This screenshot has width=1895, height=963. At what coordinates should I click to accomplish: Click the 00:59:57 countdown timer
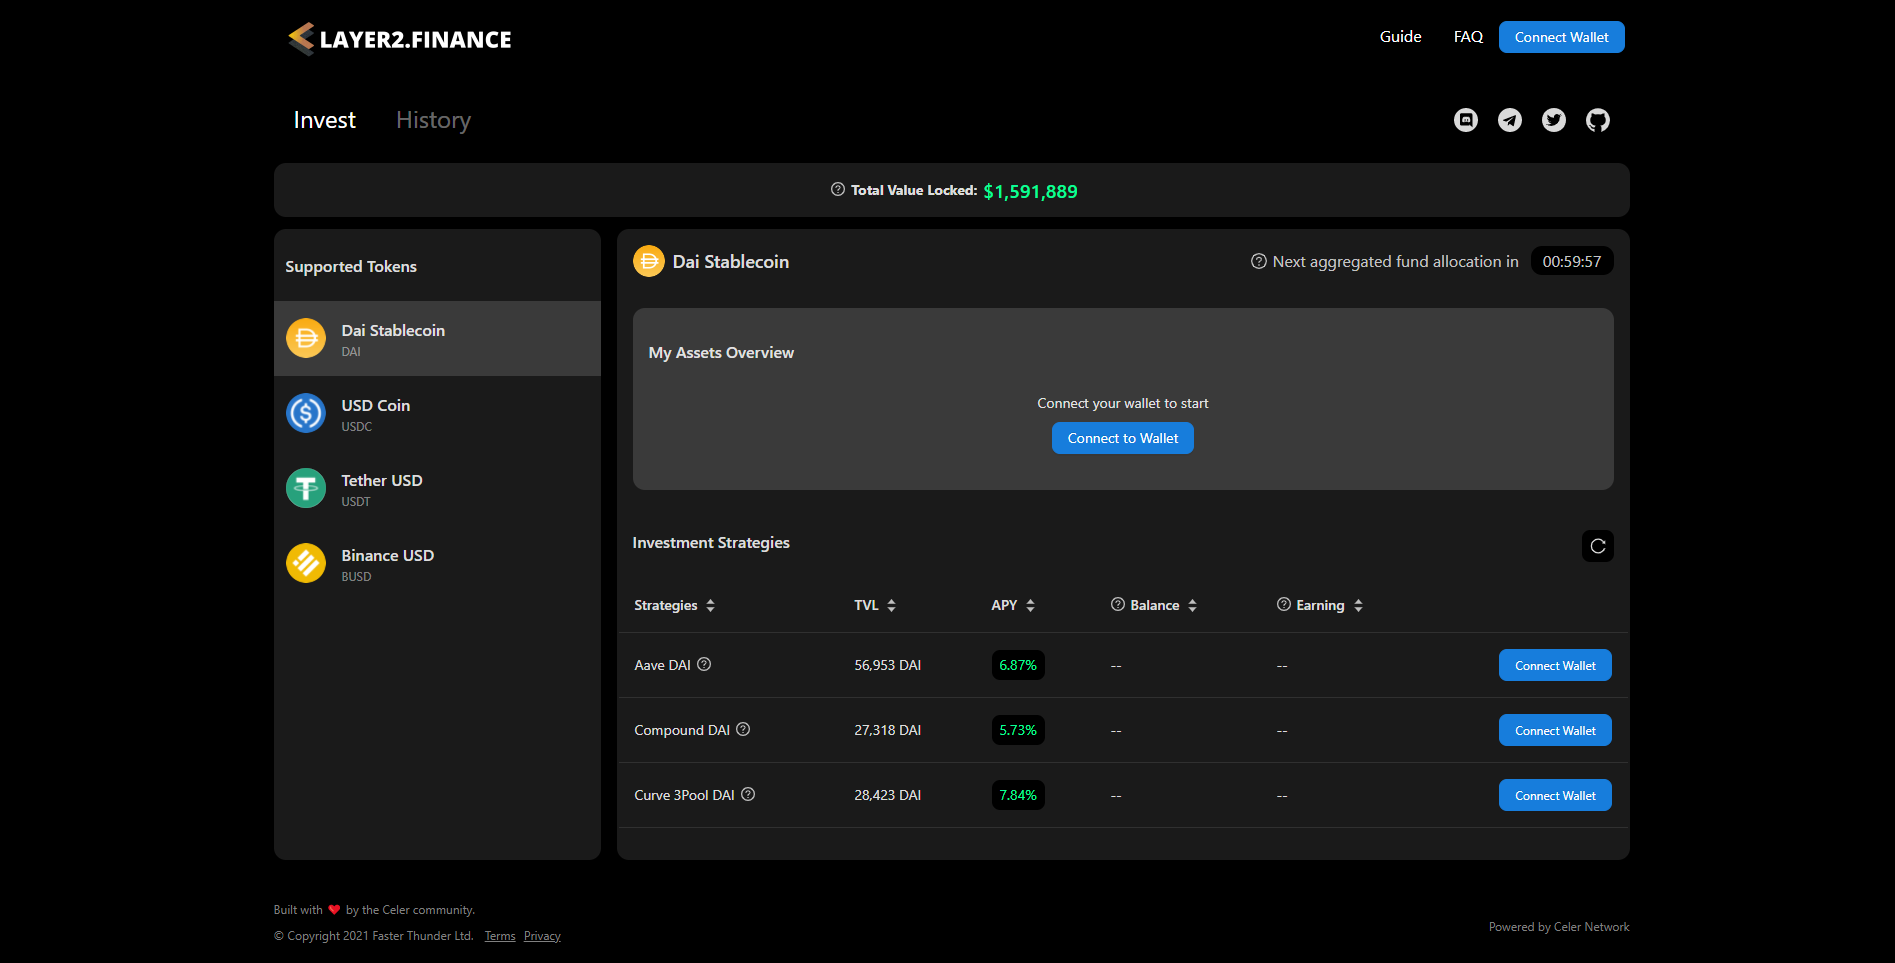1572,261
